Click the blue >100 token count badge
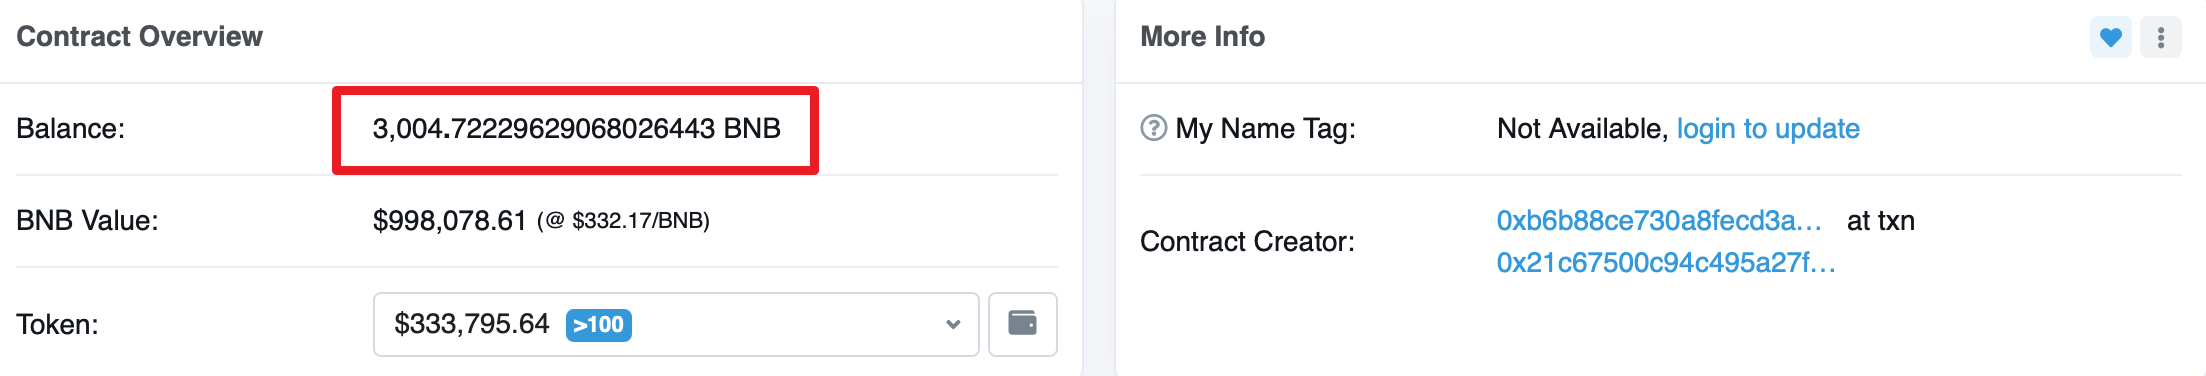The width and height of the screenshot is (2206, 376). point(598,325)
